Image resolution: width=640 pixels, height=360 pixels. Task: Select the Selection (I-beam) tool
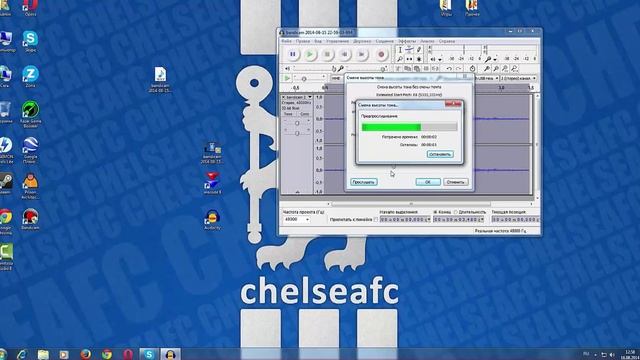pos(400,49)
